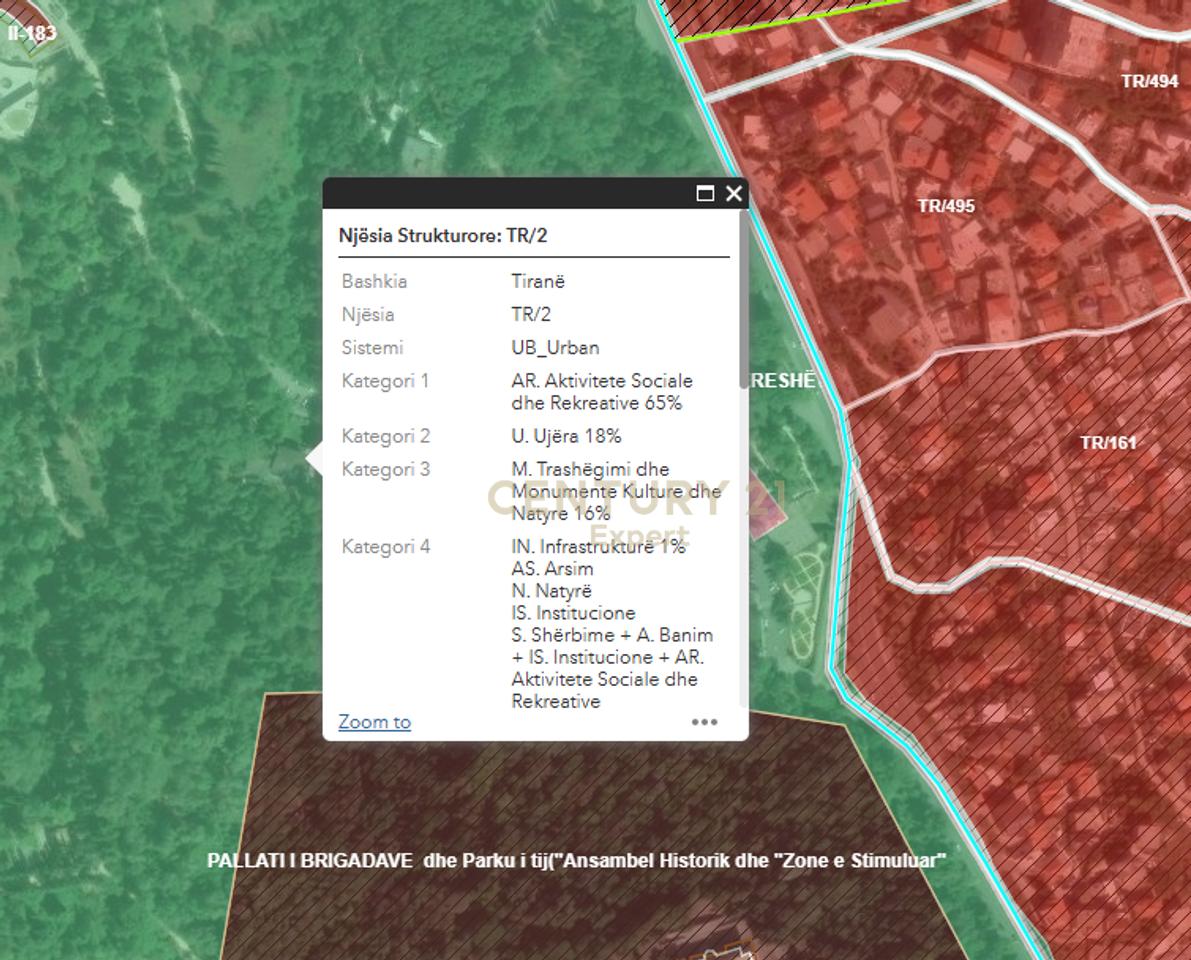This screenshot has height=960, width=1191.
Task: Open the popup's three-dots more options
Action: coord(704,722)
